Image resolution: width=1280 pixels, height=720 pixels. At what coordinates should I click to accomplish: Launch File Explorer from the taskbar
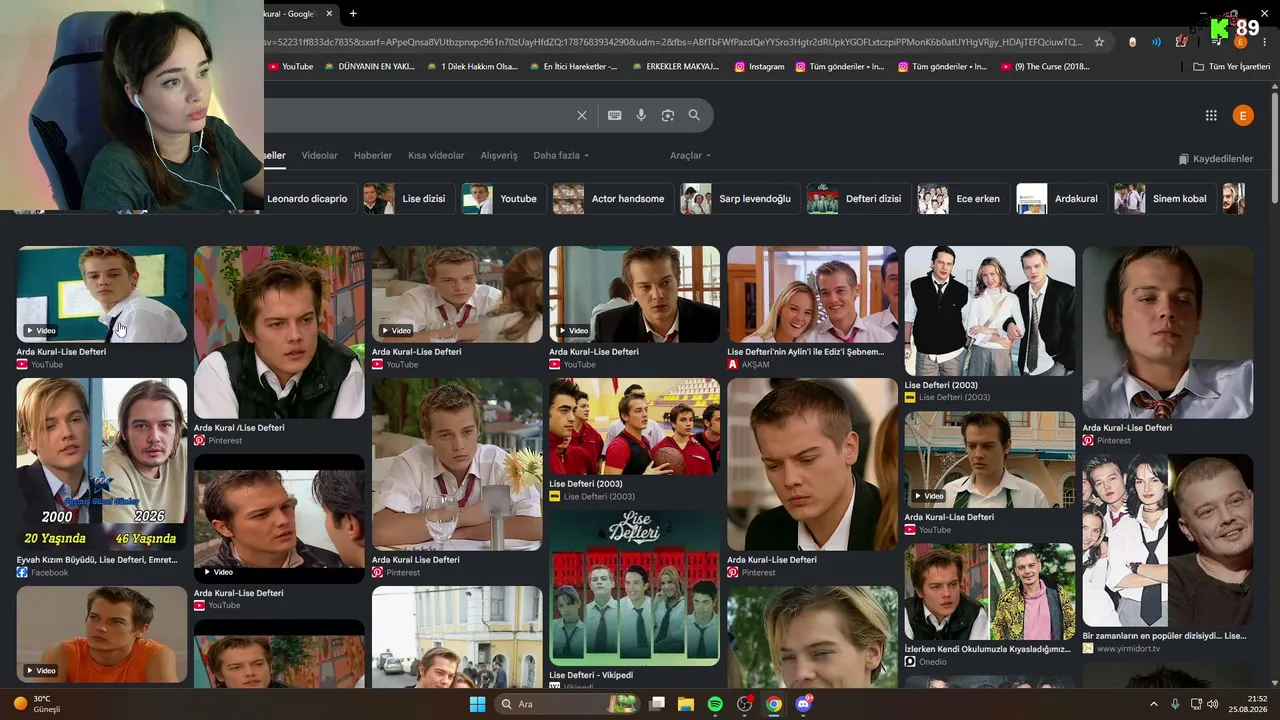coord(686,704)
